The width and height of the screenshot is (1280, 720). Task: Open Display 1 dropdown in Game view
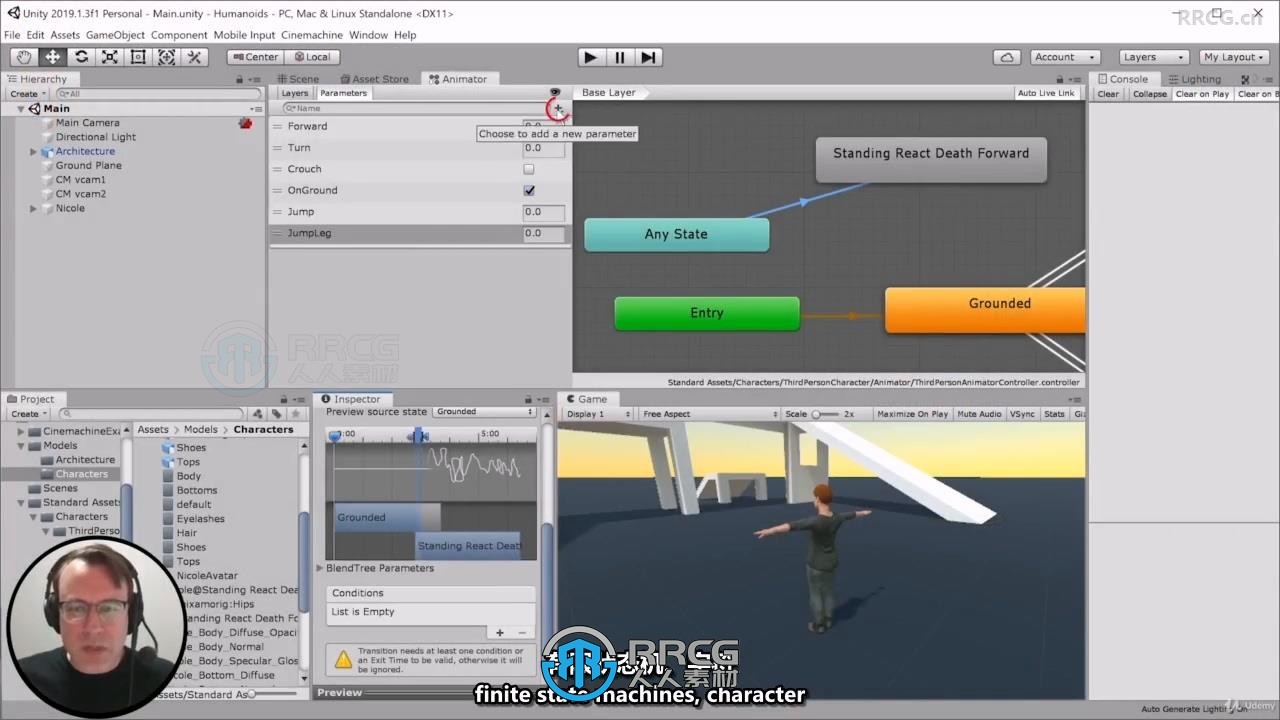[598, 414]
